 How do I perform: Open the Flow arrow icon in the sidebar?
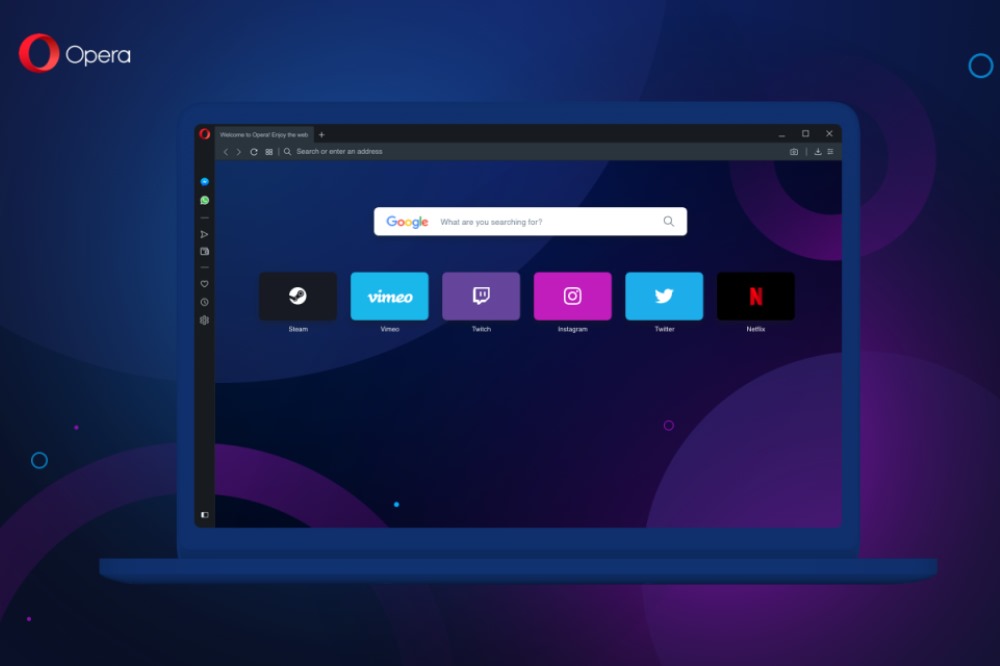tap(205, 234)
